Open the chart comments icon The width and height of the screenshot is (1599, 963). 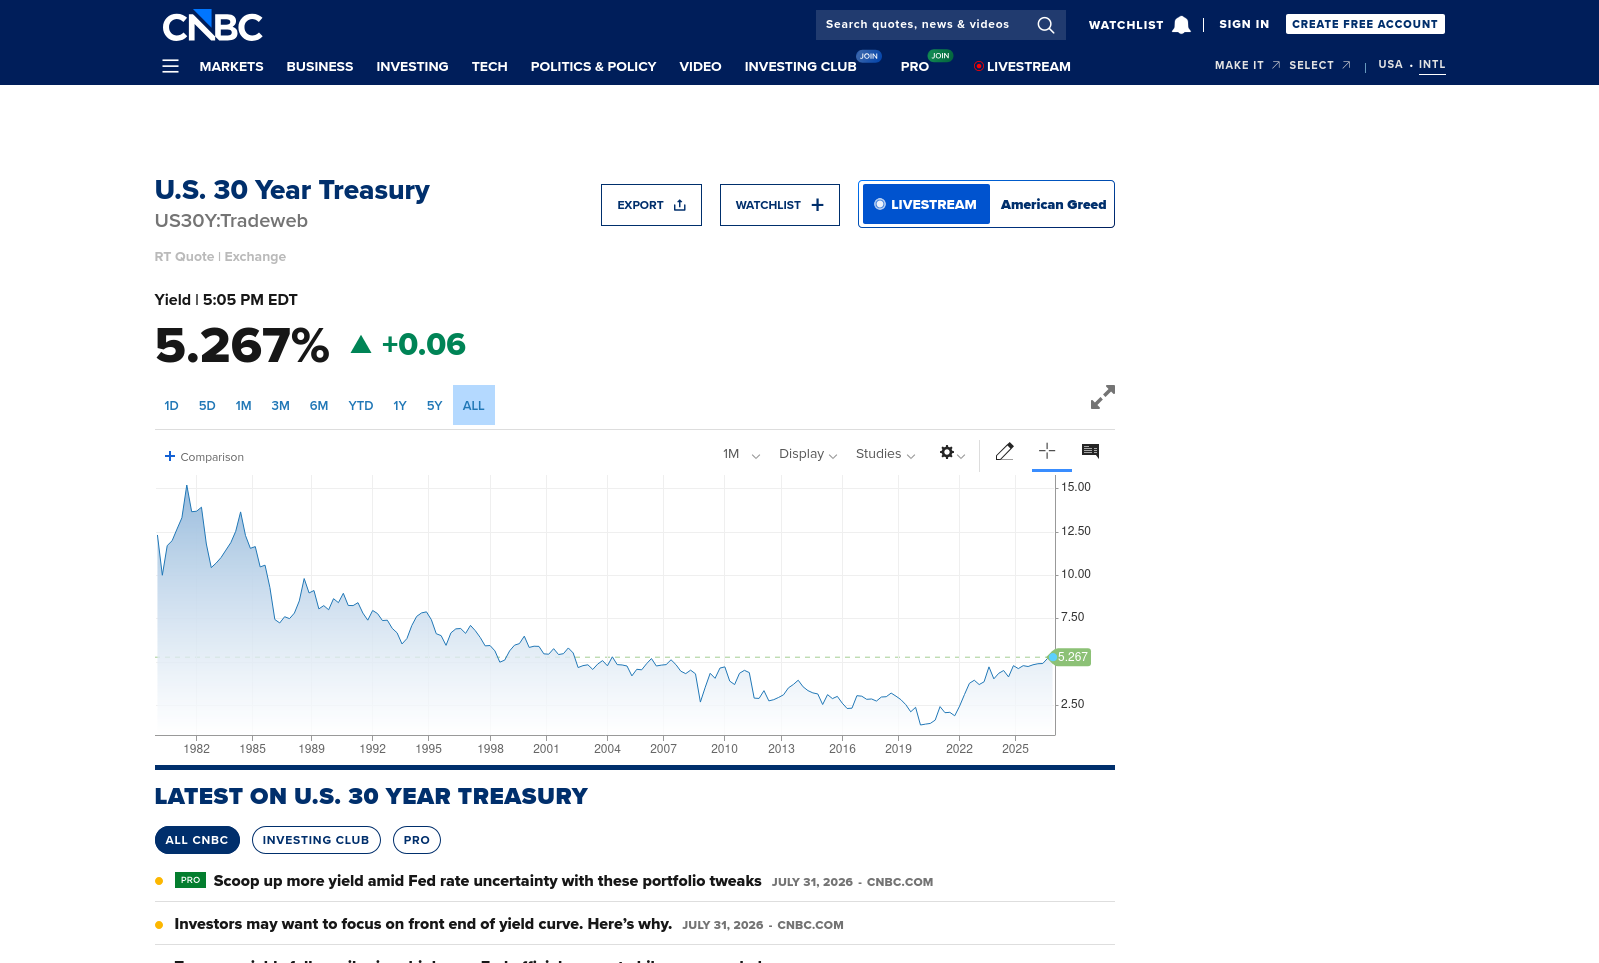[x=1090, y=451]
